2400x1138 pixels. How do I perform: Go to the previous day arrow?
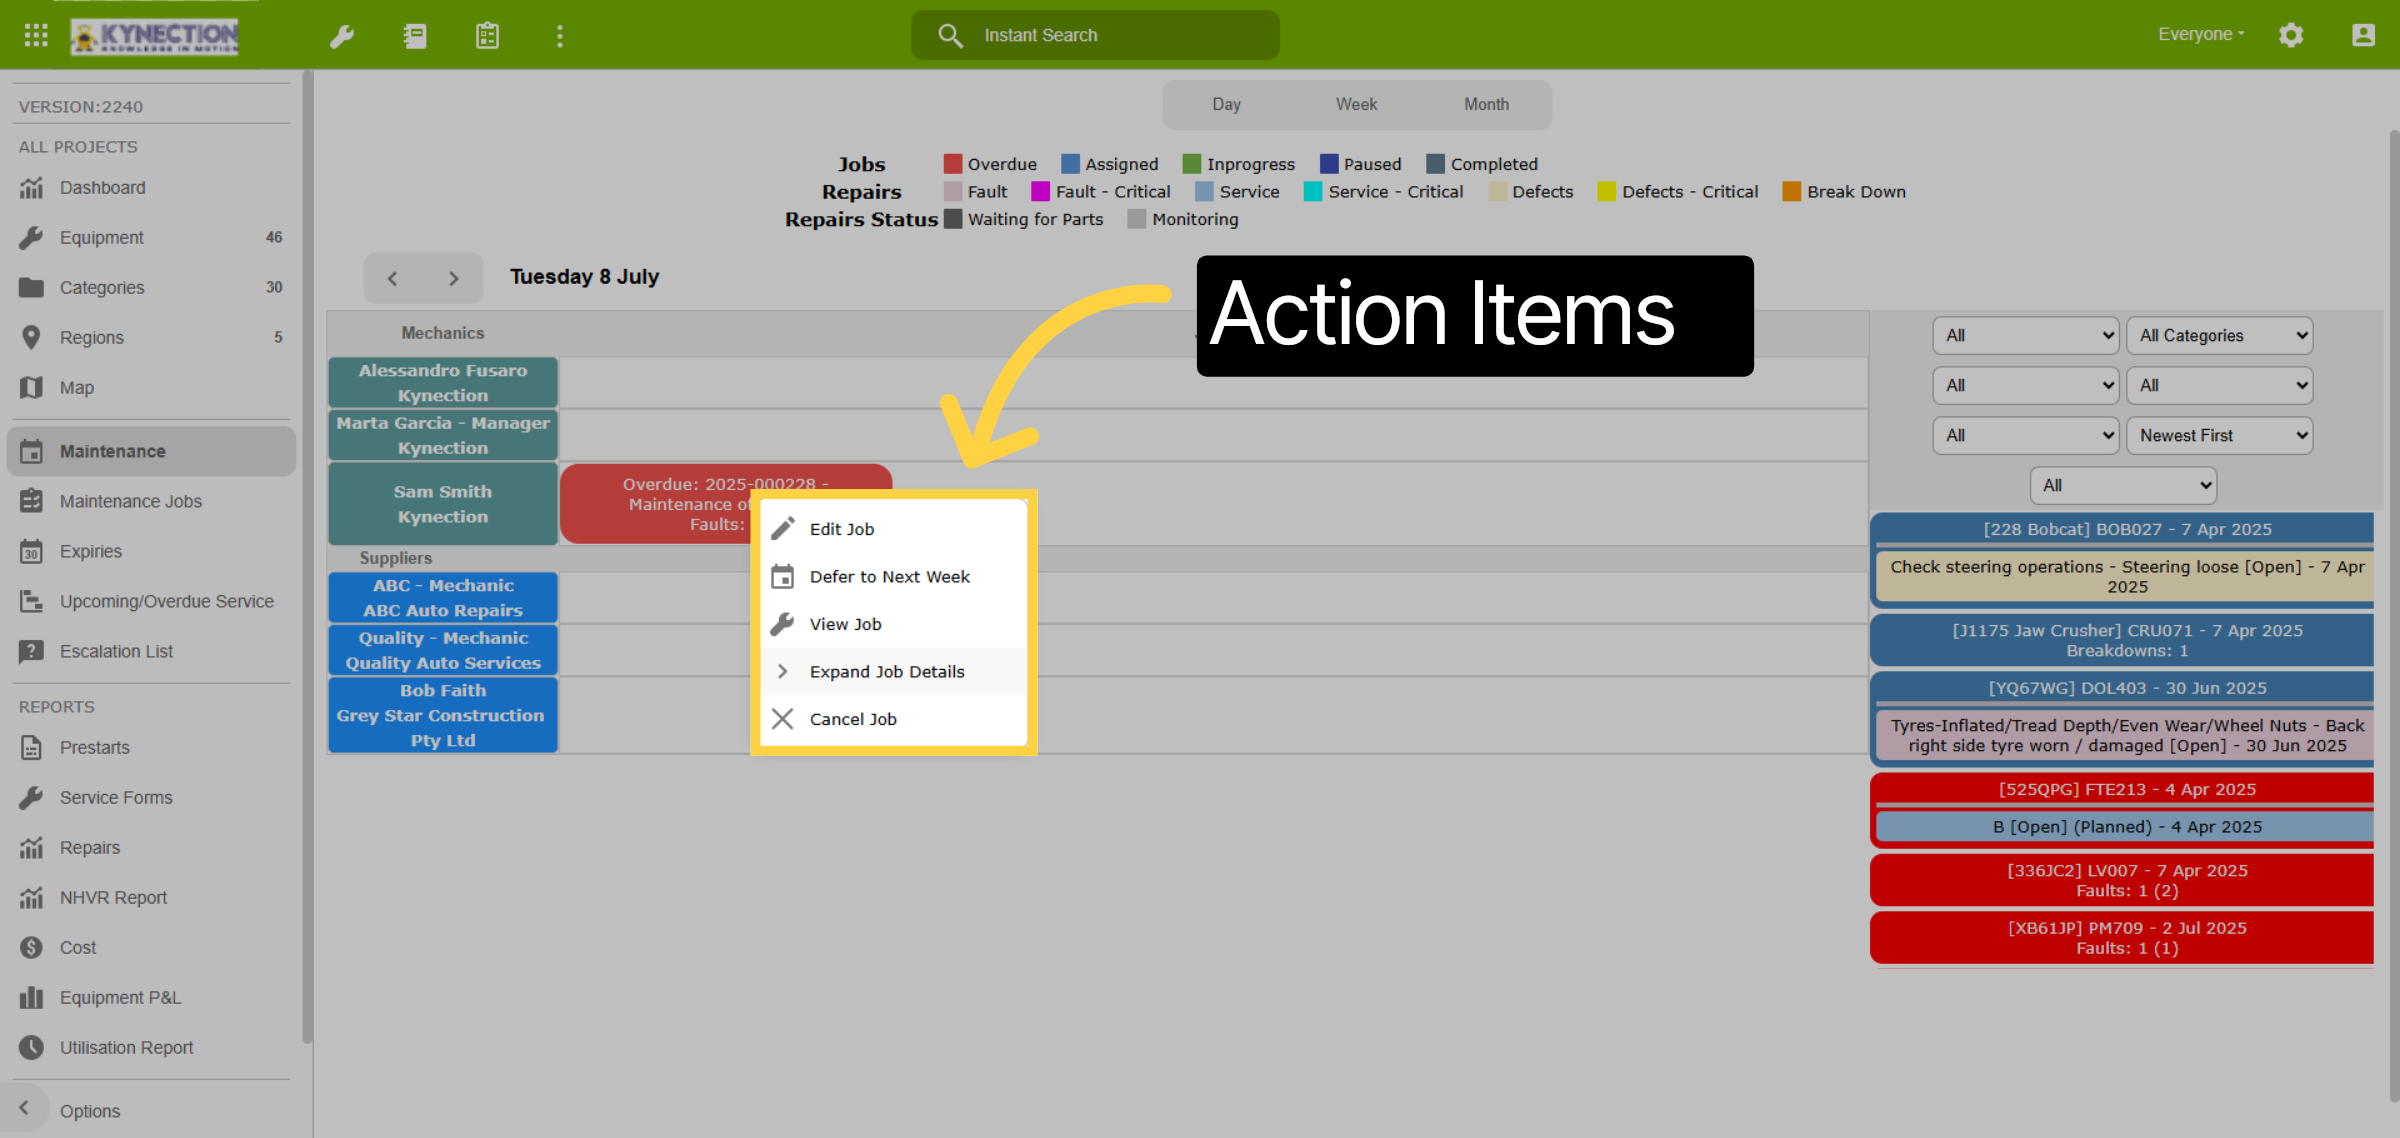393,278
